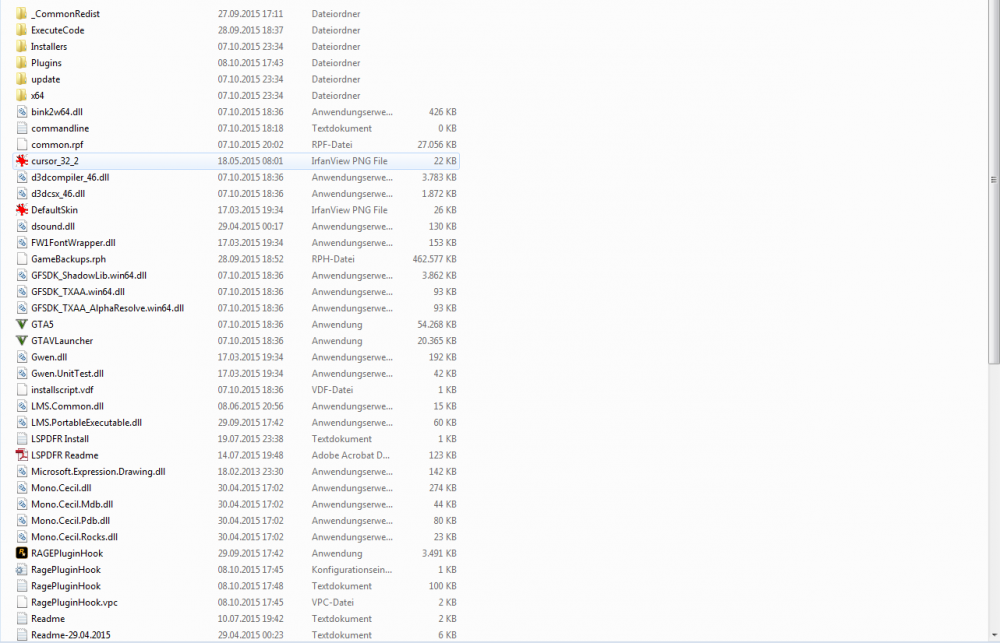The image size is (1000, 643).
Task: Click the Gwen.dll file icon
Action: point(22,357)
